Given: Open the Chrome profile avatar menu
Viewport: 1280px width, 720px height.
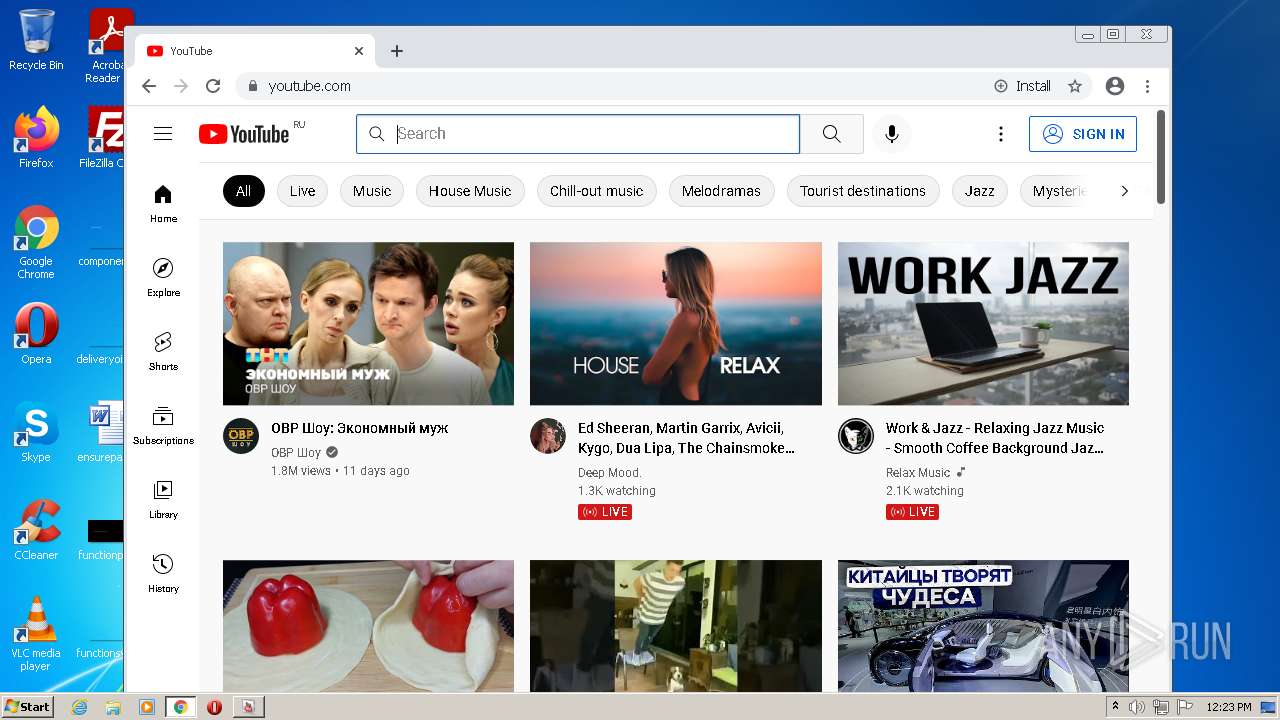Looking at the screenshot, I should point(1115,86).
